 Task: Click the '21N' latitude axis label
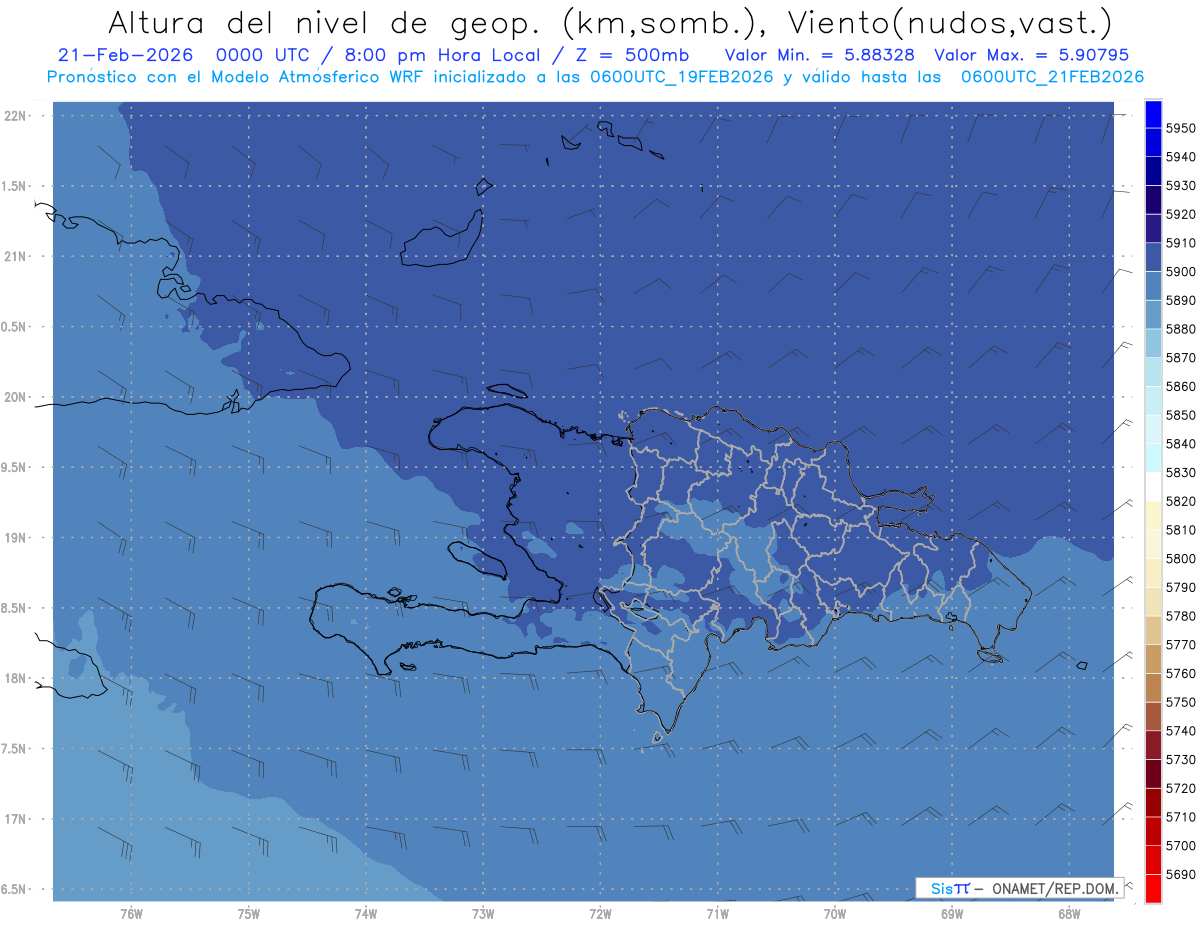point(17,256)
